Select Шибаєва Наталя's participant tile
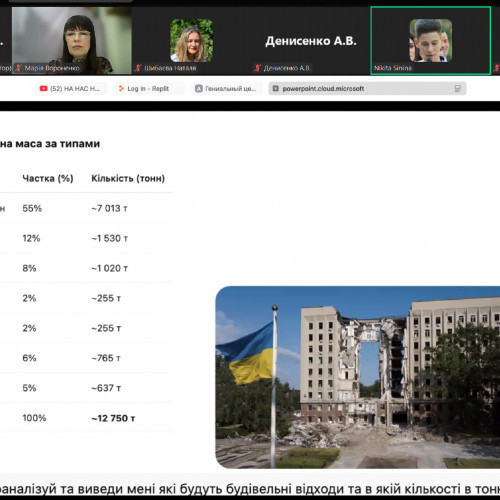The image size is (500, 500). 191,40
